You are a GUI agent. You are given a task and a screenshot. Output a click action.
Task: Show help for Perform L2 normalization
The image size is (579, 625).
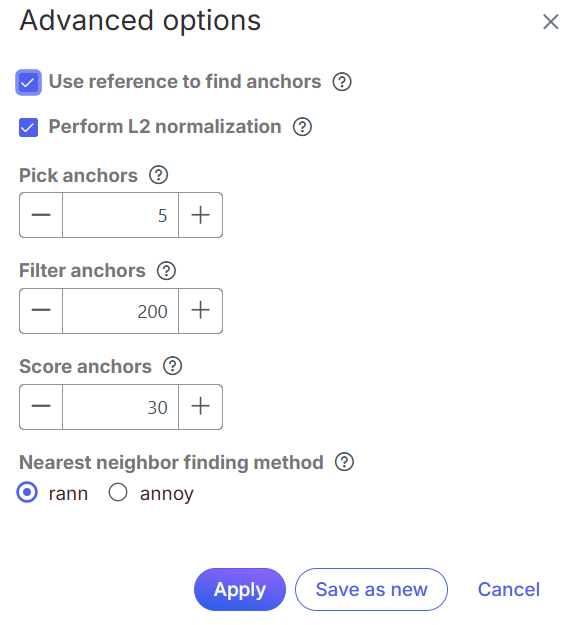(302, 127)
